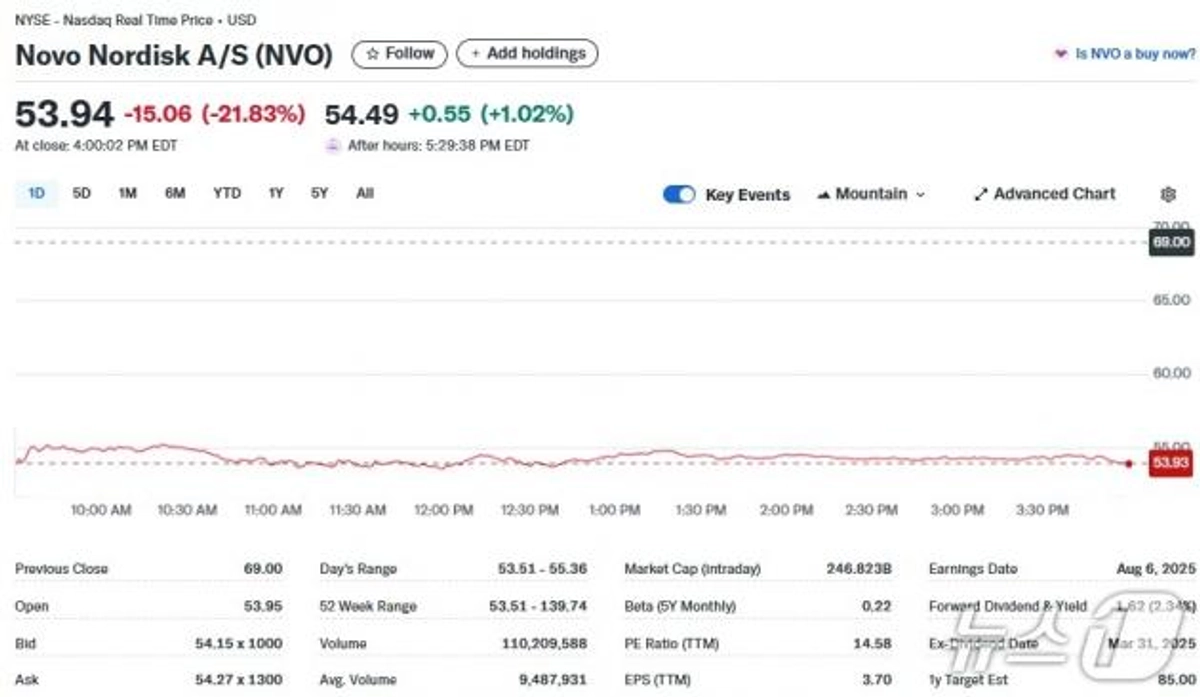Click the Follow button
This screenshot has width=1200, height=697.
coord(399,54)
